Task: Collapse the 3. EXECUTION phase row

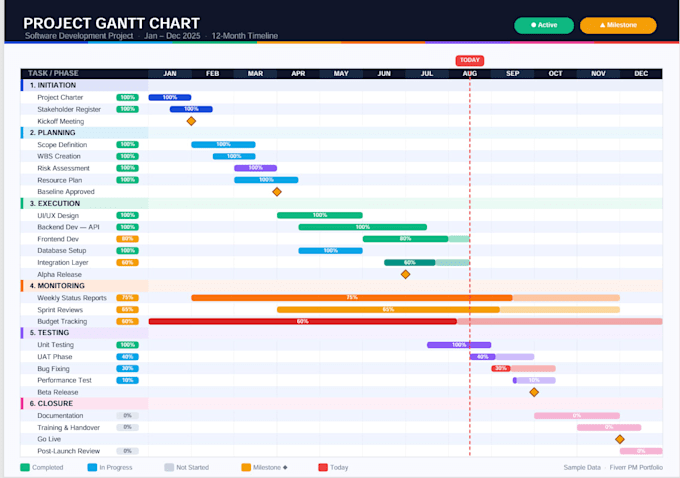Action: tap(341, 203)
